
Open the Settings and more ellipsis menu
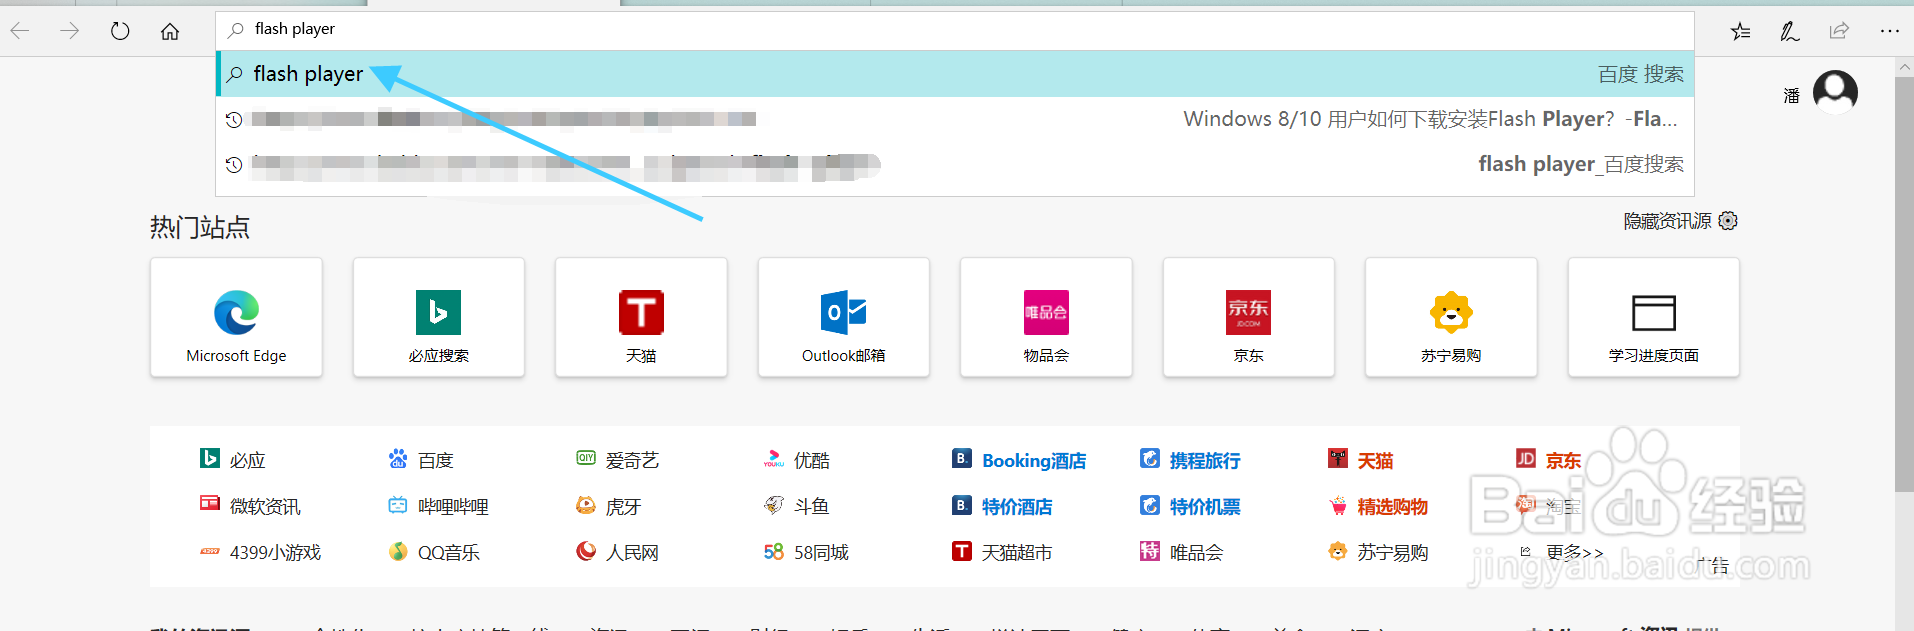click(1889, 31)
